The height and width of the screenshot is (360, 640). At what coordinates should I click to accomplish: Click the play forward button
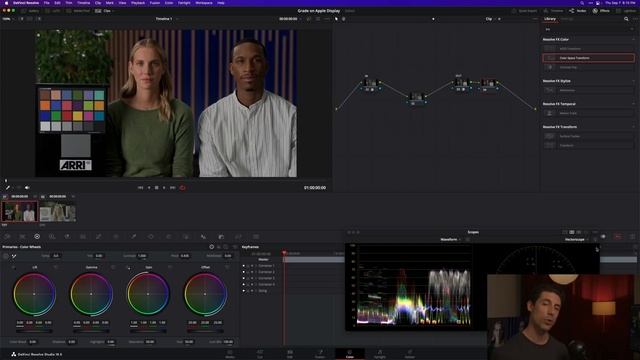[164, 188]
